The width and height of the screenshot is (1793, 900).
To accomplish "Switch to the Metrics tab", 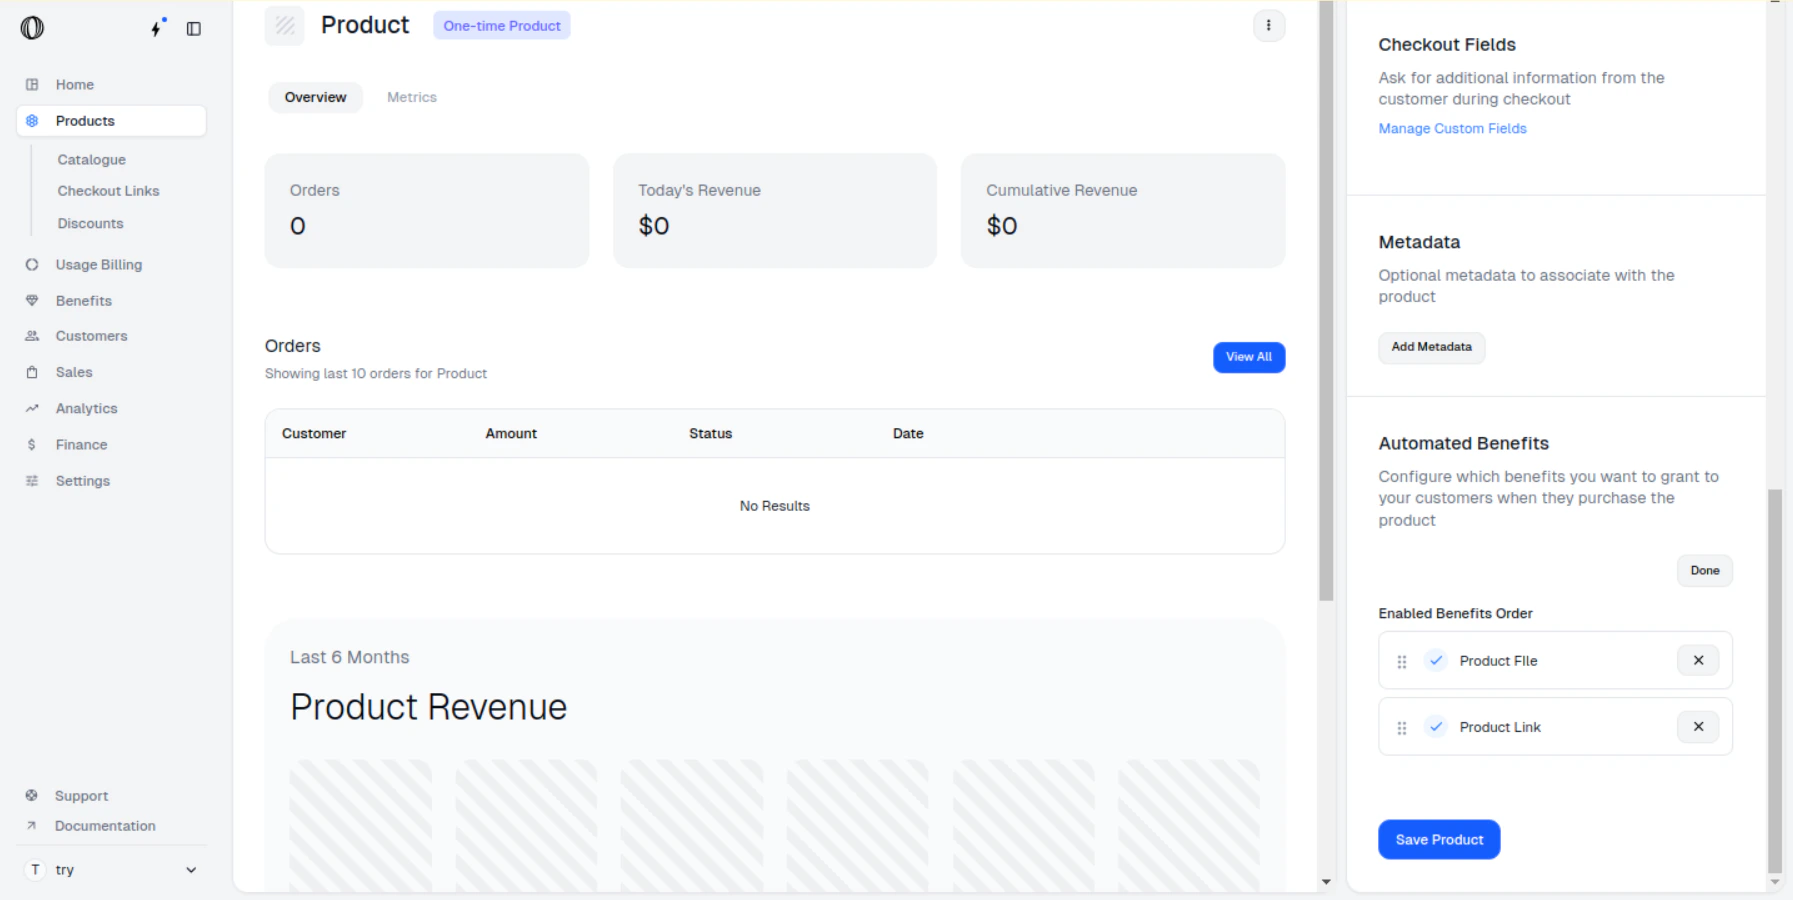I will [412, 97].
